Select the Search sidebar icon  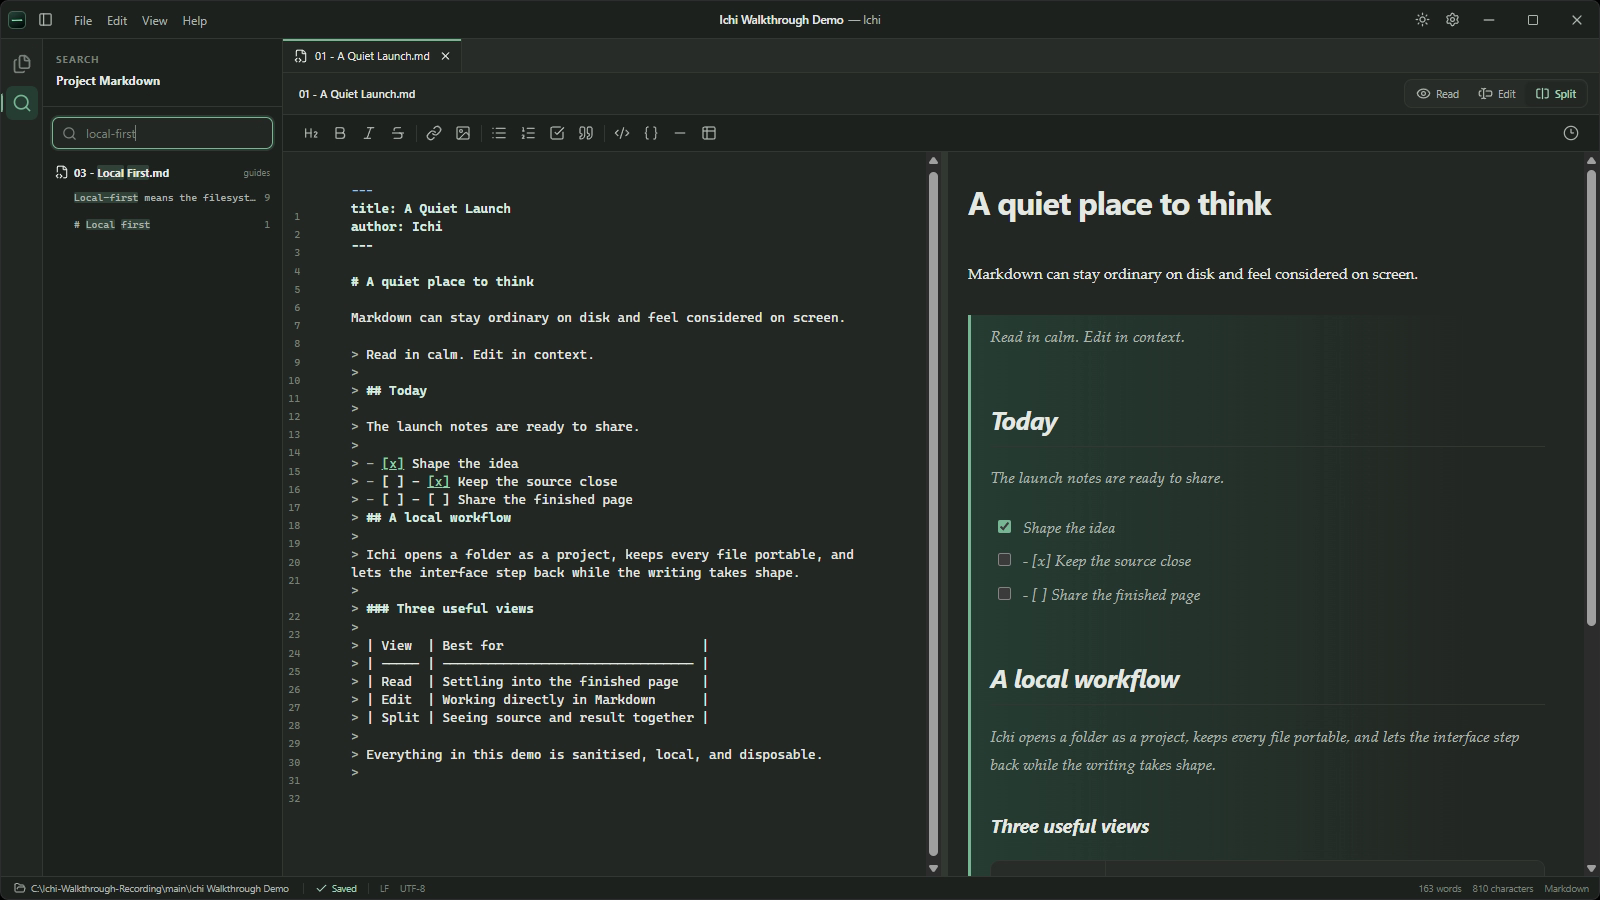(21, 103)
